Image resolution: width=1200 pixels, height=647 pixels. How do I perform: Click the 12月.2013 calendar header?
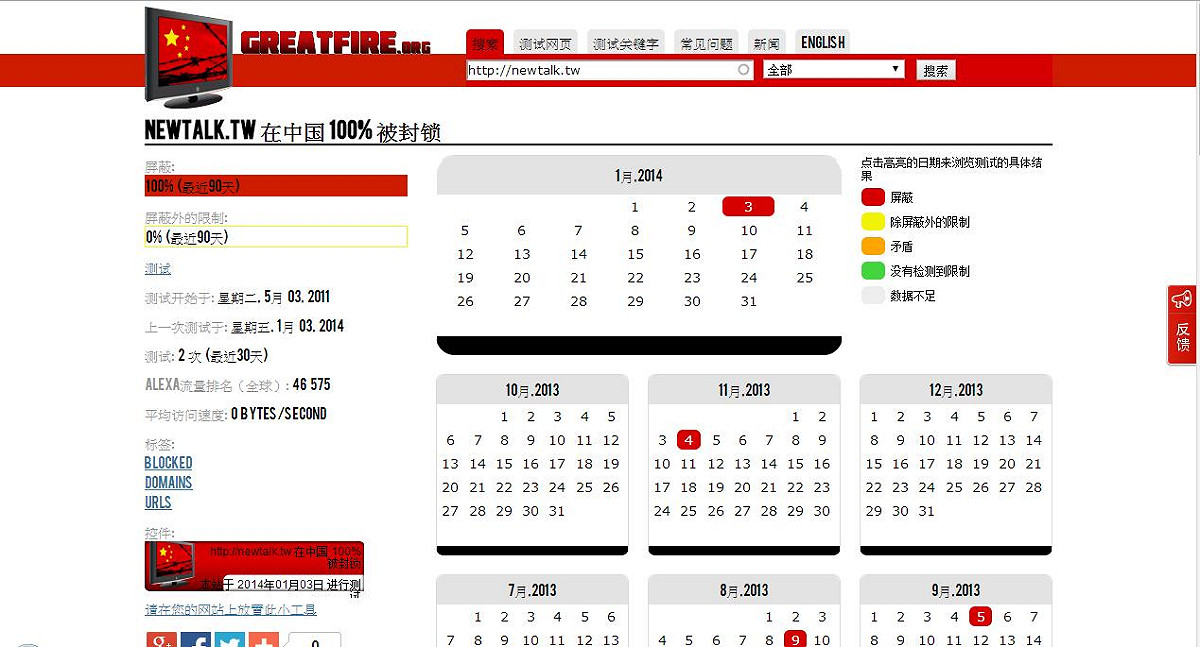(956, 390)
